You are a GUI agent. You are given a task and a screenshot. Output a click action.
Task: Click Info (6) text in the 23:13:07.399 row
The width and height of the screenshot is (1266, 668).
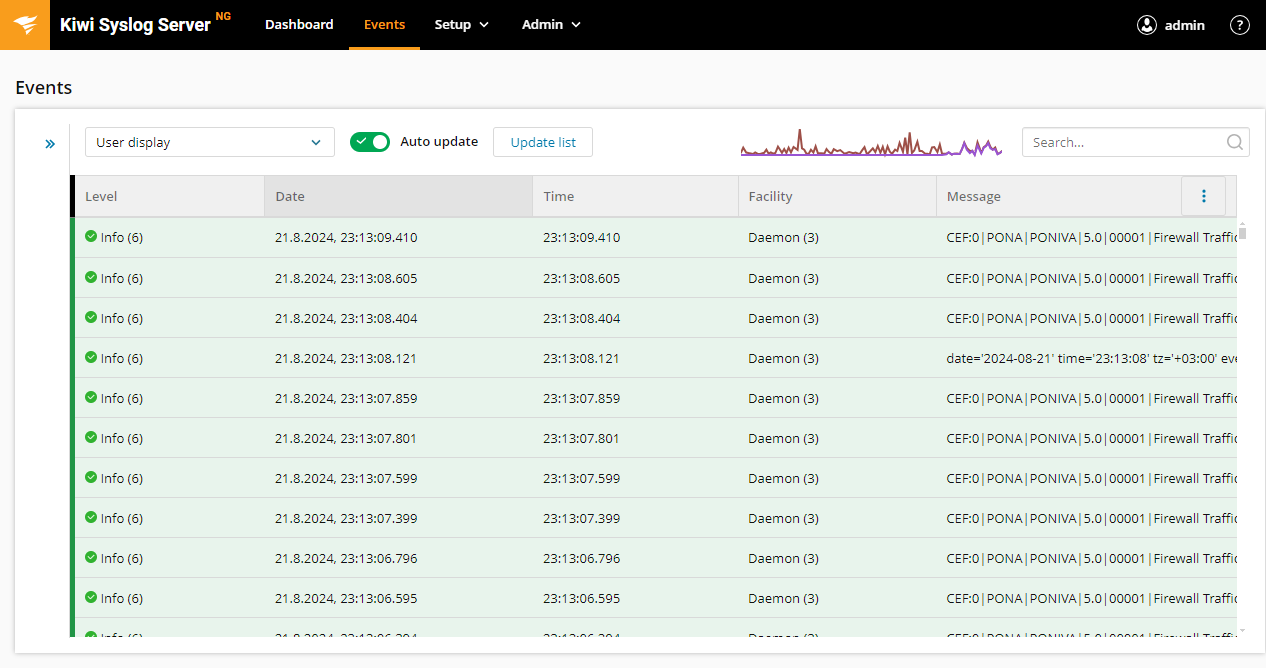click(122, 518)
